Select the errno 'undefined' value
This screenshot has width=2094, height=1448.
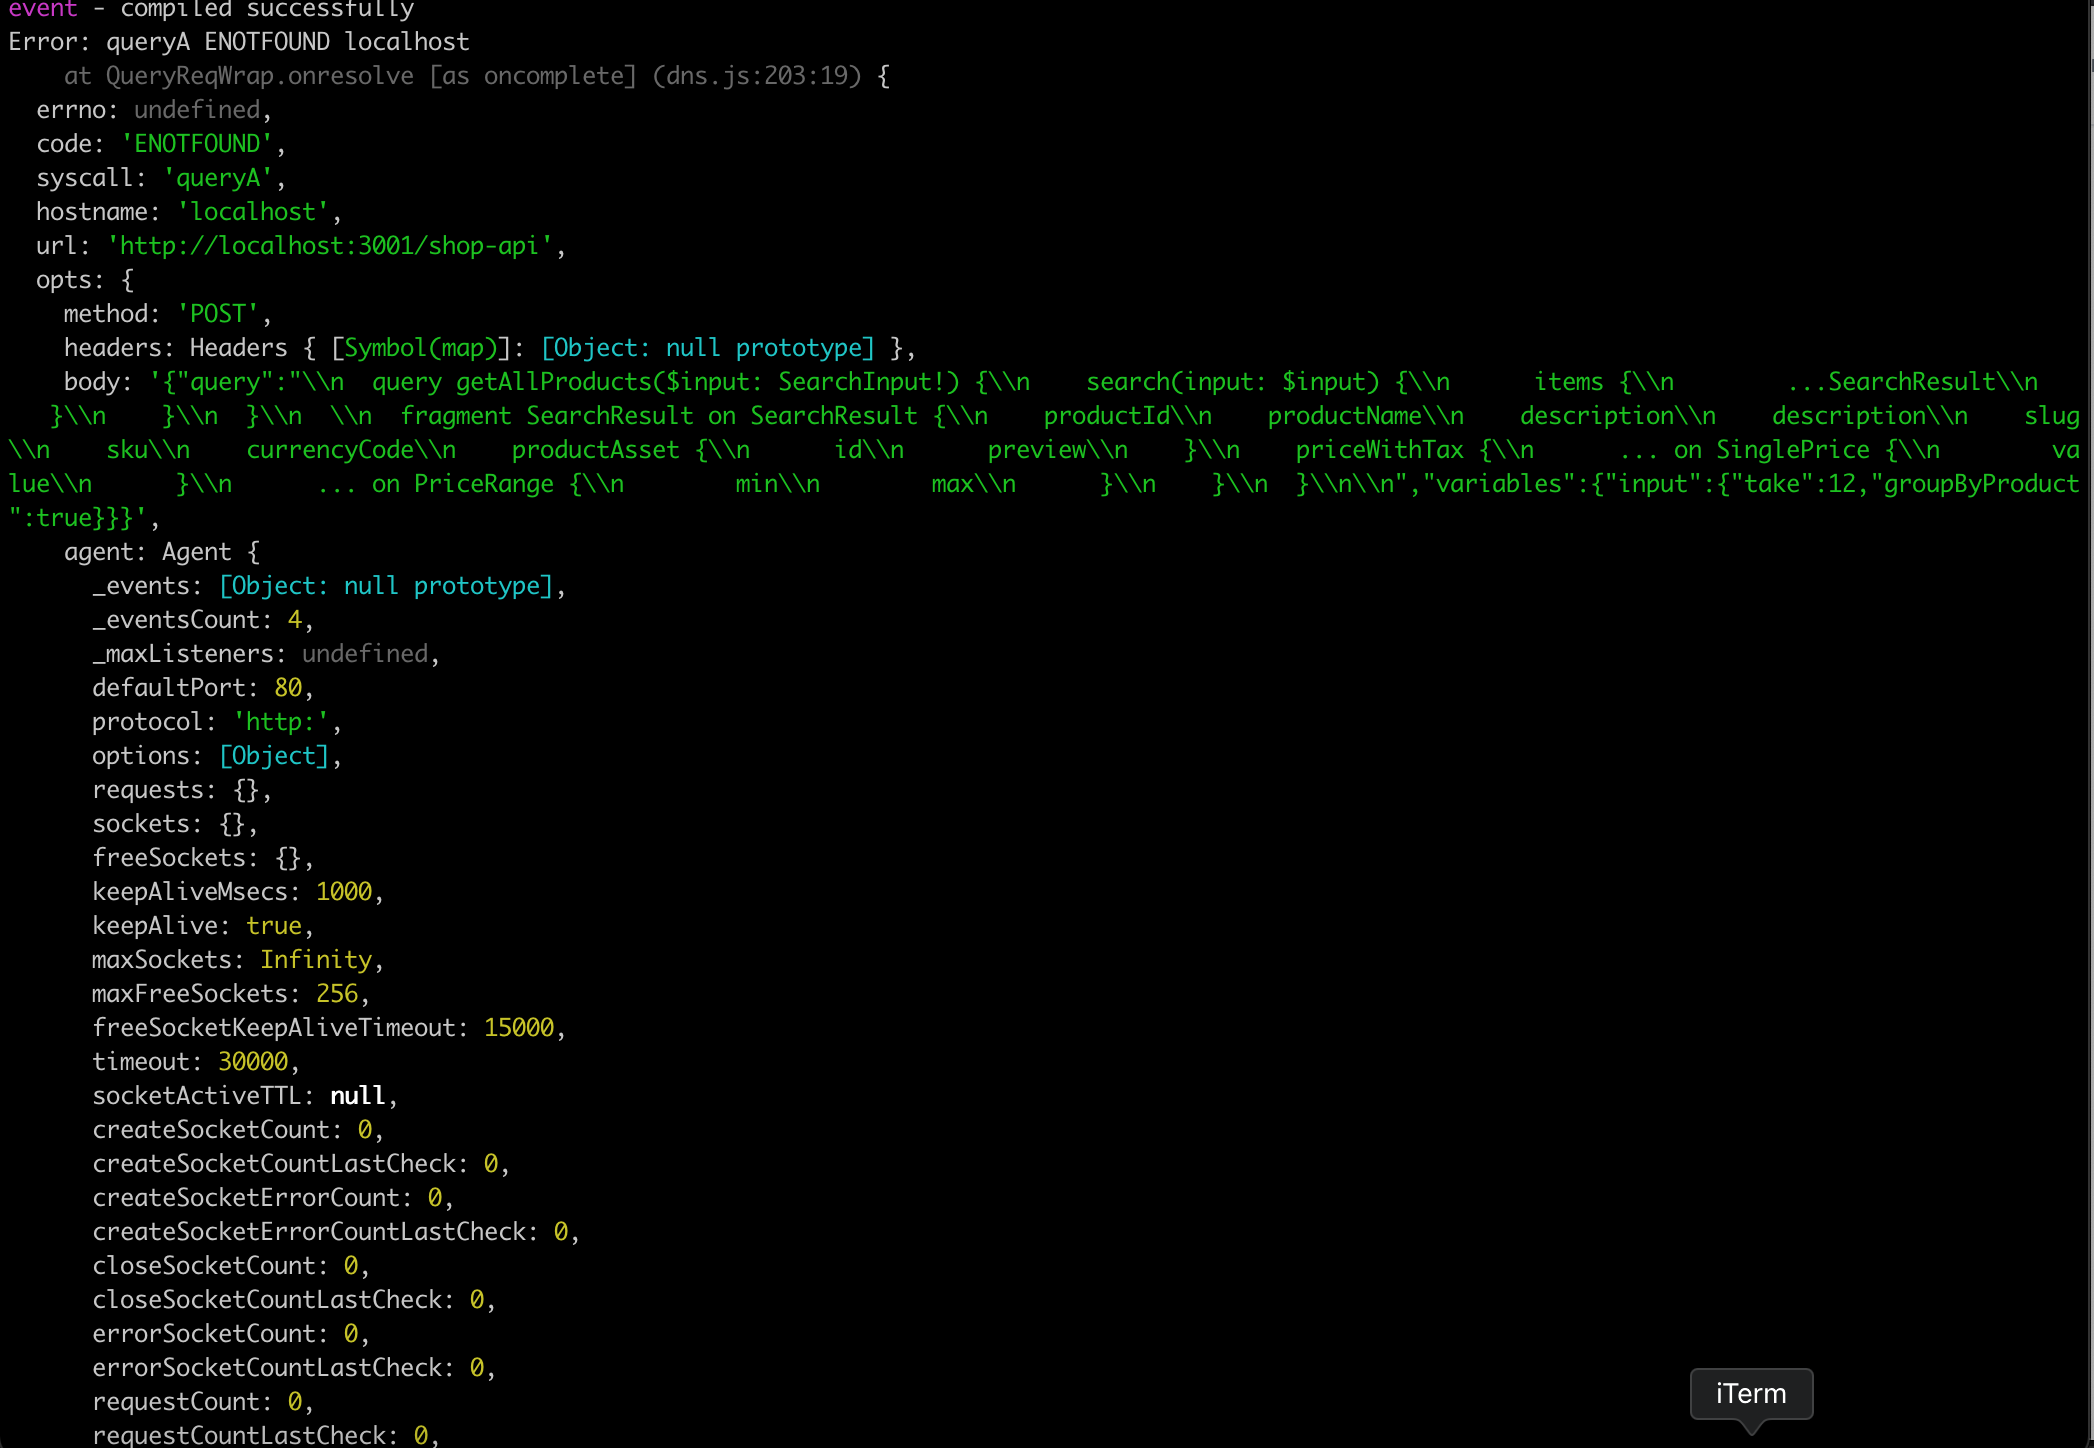coord(196,109)
